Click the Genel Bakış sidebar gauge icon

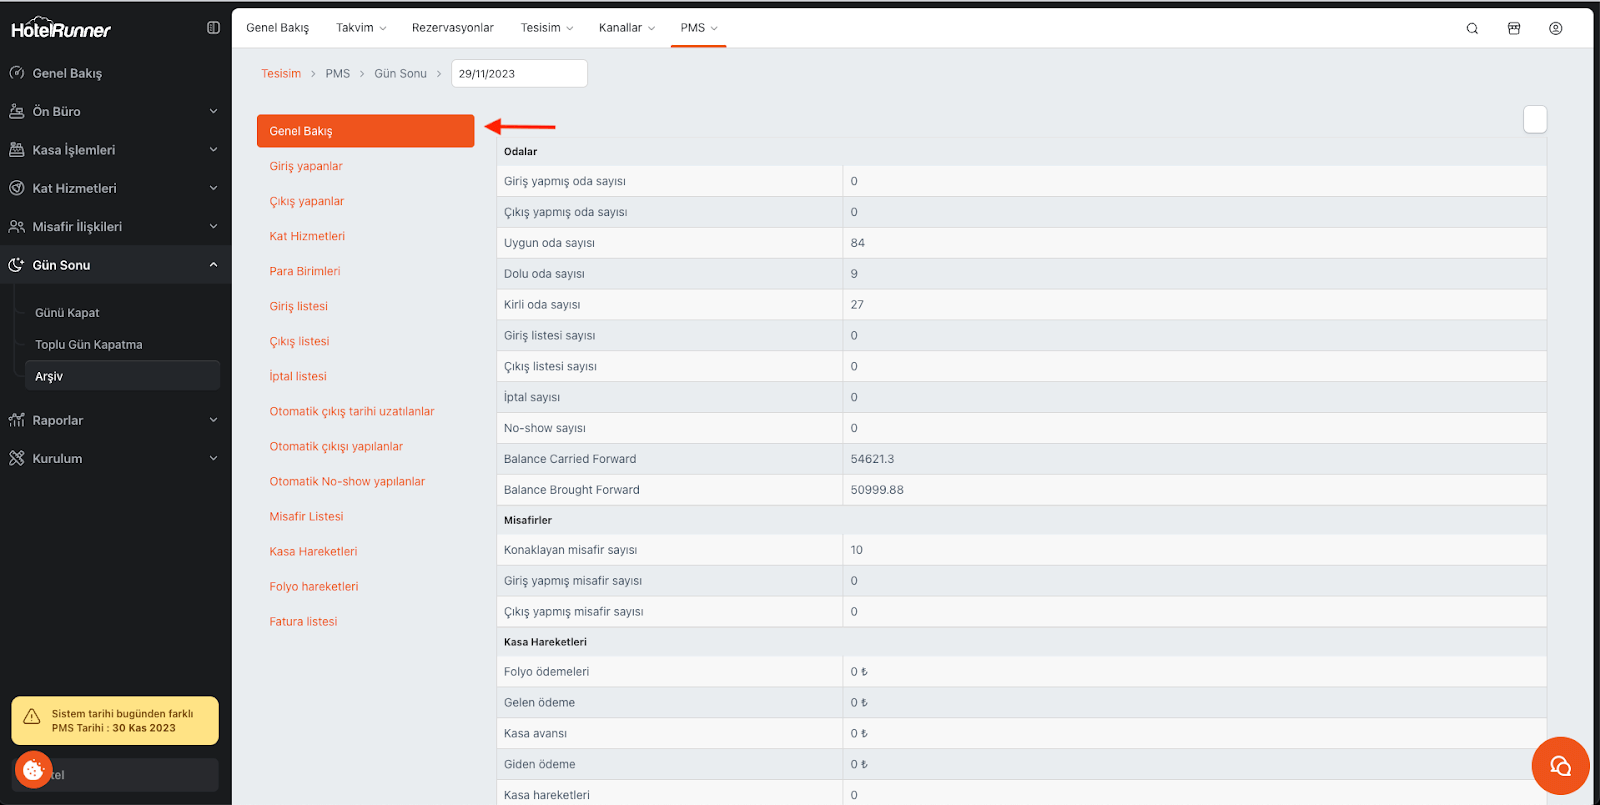pyautogui.click(x=17, y=73)
